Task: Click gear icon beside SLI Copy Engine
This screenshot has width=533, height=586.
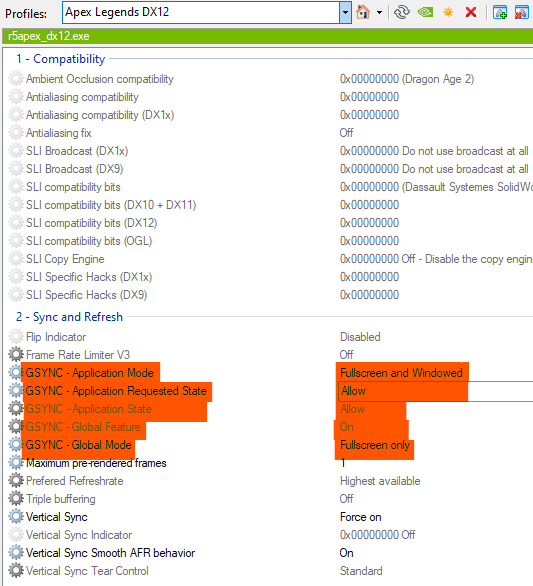Action: (16, 258)
